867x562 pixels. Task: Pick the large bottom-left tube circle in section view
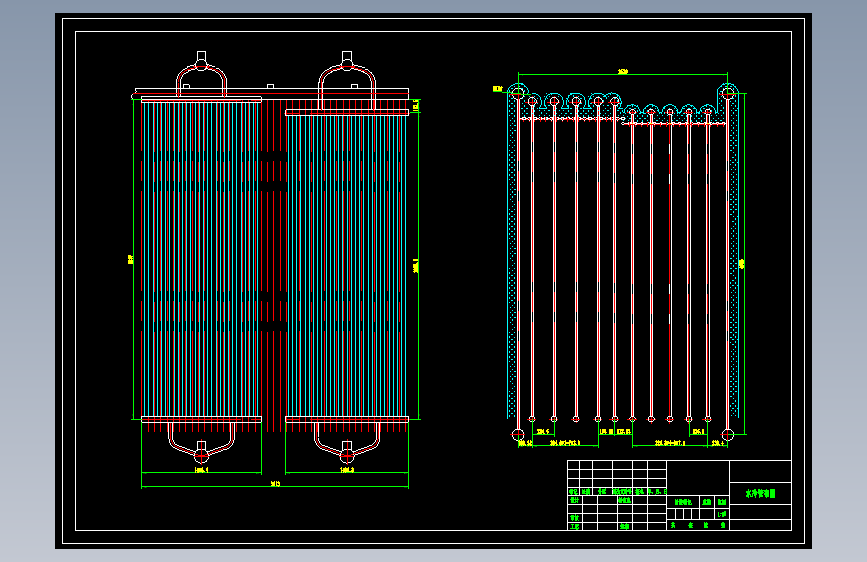(518, 435)
